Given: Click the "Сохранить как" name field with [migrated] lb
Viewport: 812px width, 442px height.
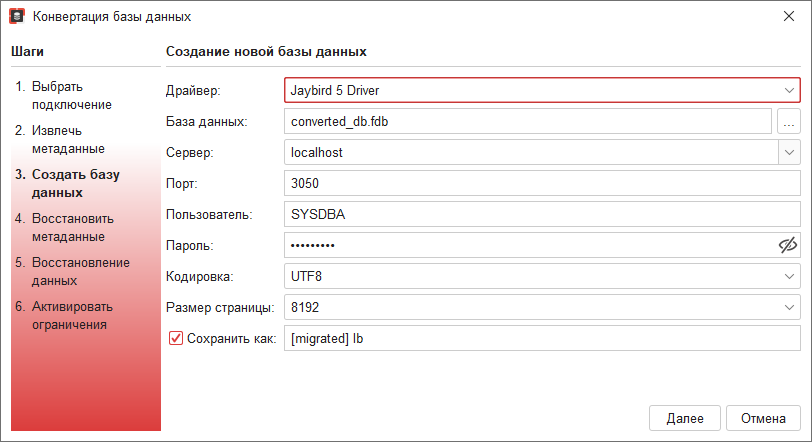Looking at the screenshot, I should [542, 338].
